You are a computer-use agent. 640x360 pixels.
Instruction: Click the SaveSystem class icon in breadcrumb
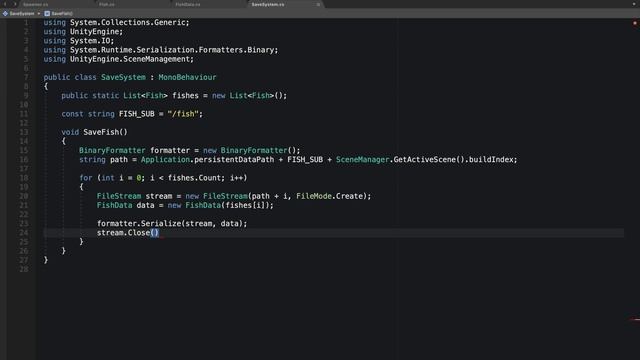pyautogui.click(x=5, y=13)
